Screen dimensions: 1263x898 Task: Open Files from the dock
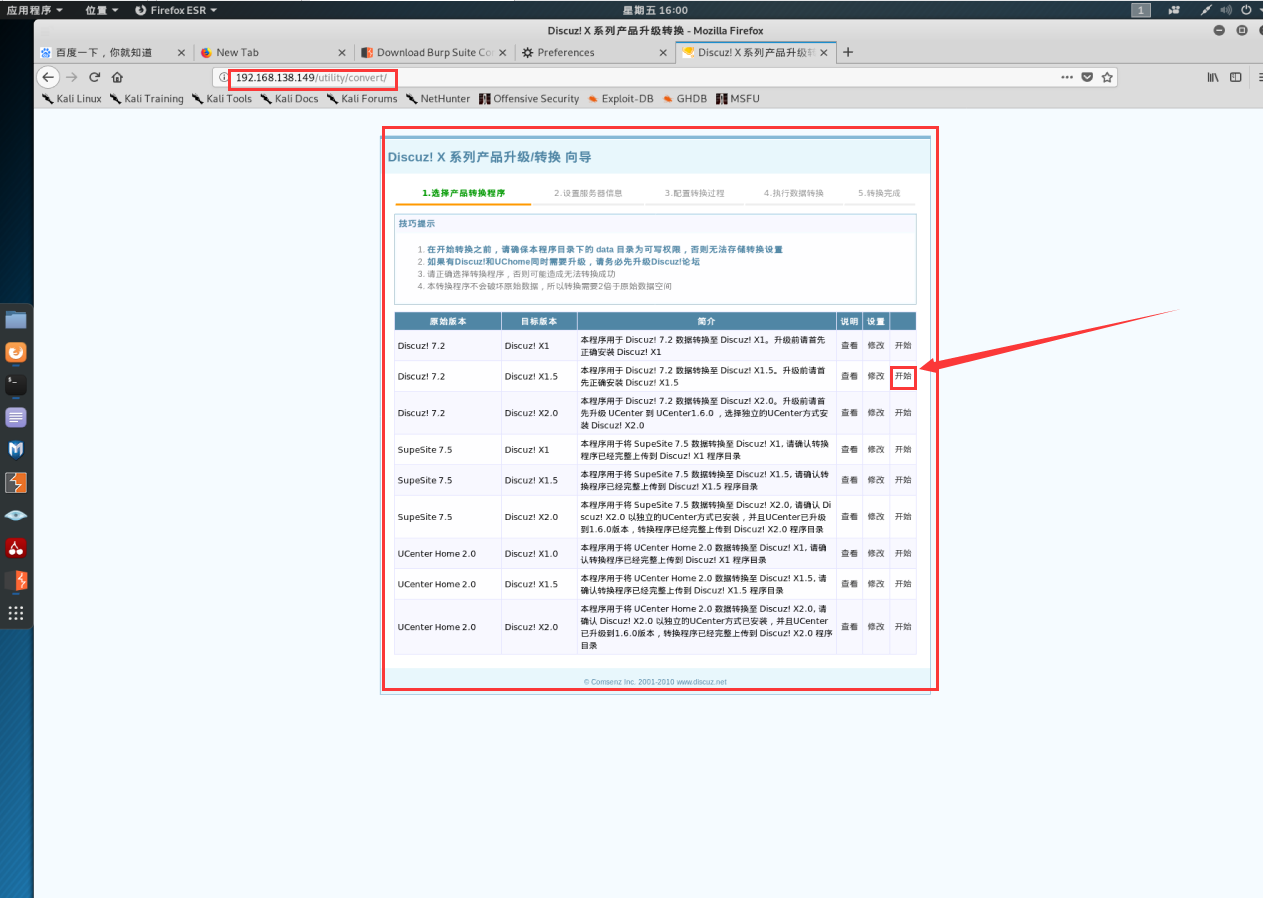[16, 320]
